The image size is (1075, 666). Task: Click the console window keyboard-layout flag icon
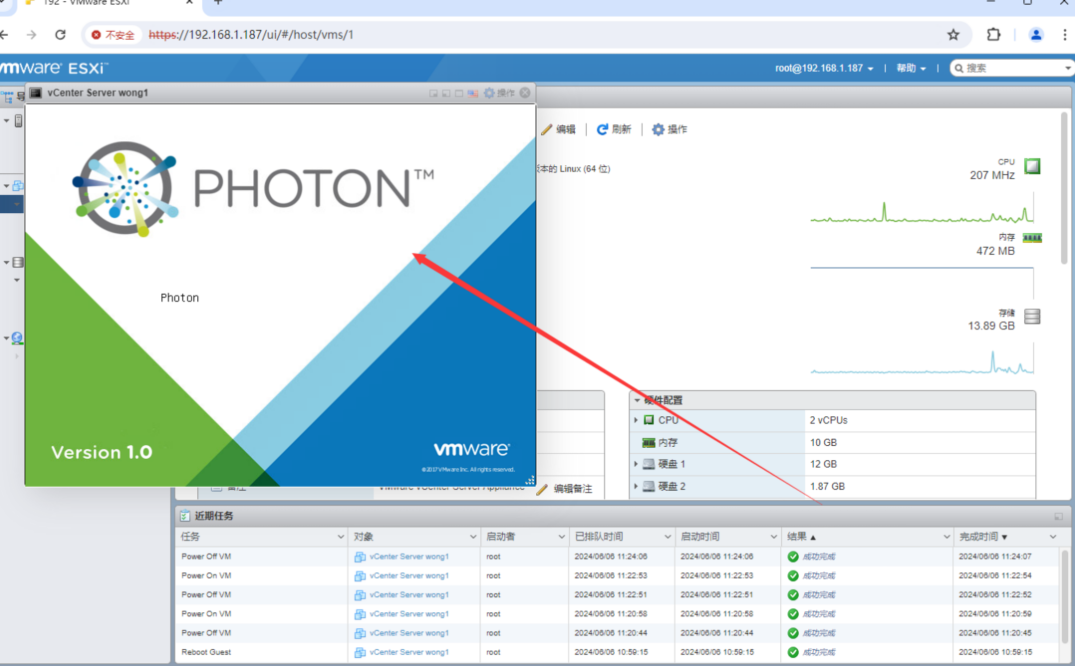pyautogui.click(x=472, y=93)
